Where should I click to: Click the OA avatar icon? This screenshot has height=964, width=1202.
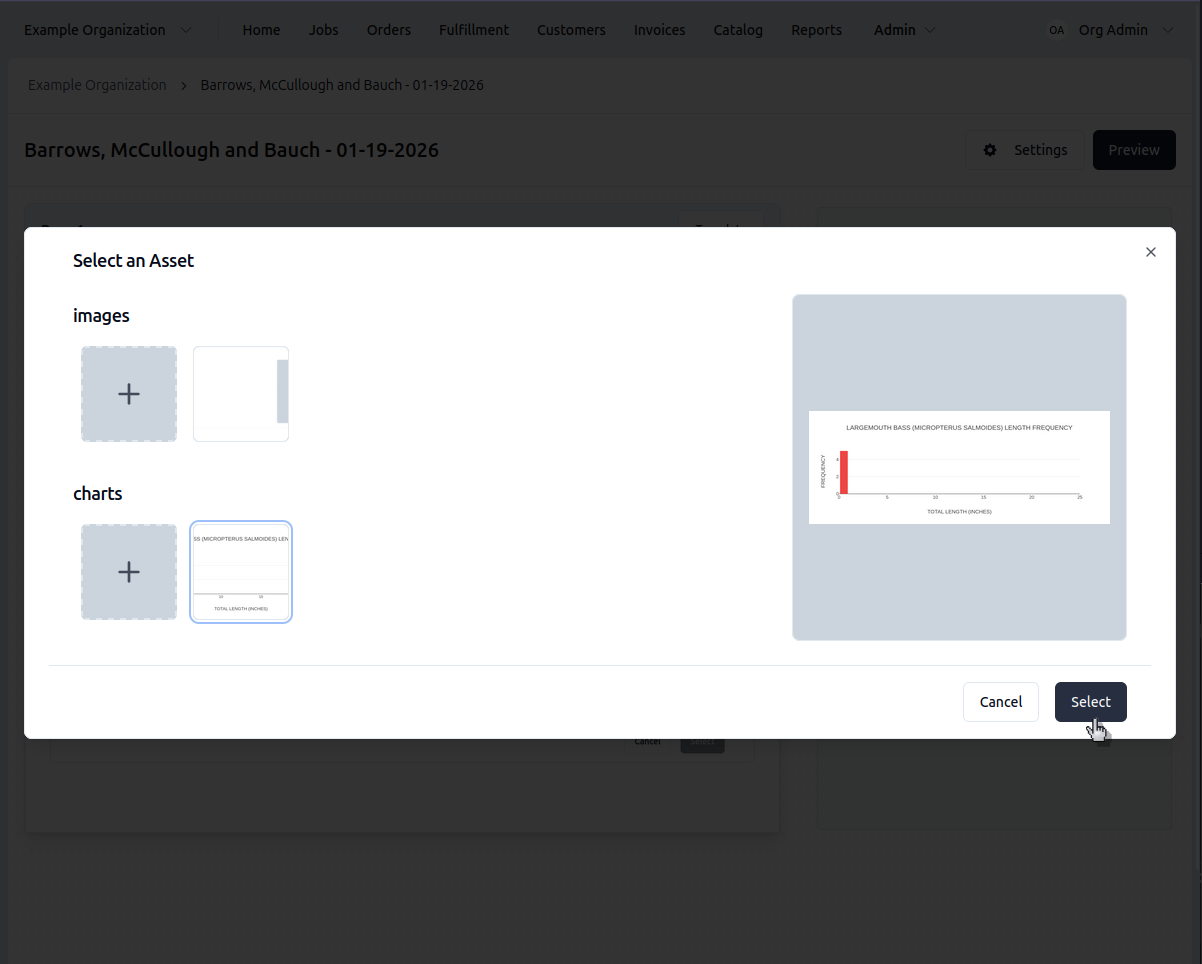pyautogui.click(x=1056, y=30)
